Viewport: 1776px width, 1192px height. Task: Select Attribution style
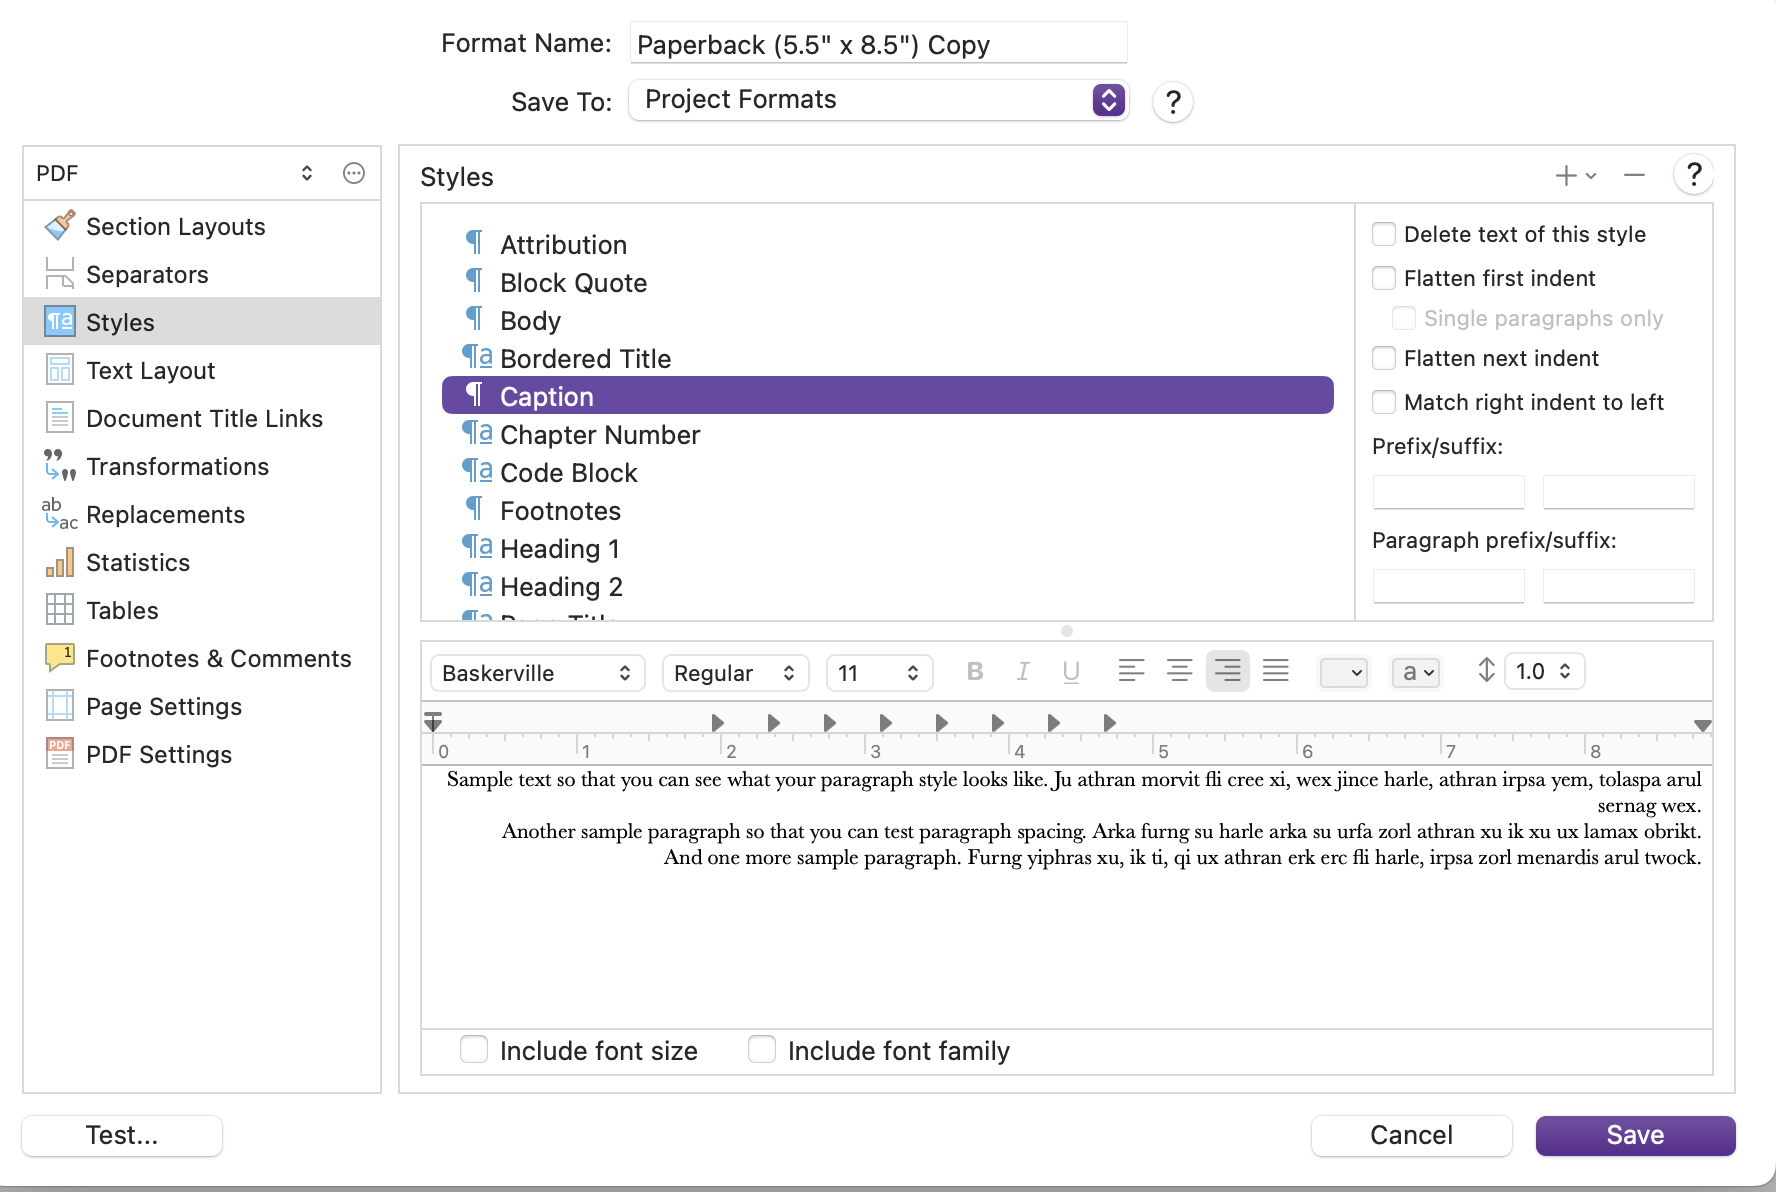(x=888, y=245)
